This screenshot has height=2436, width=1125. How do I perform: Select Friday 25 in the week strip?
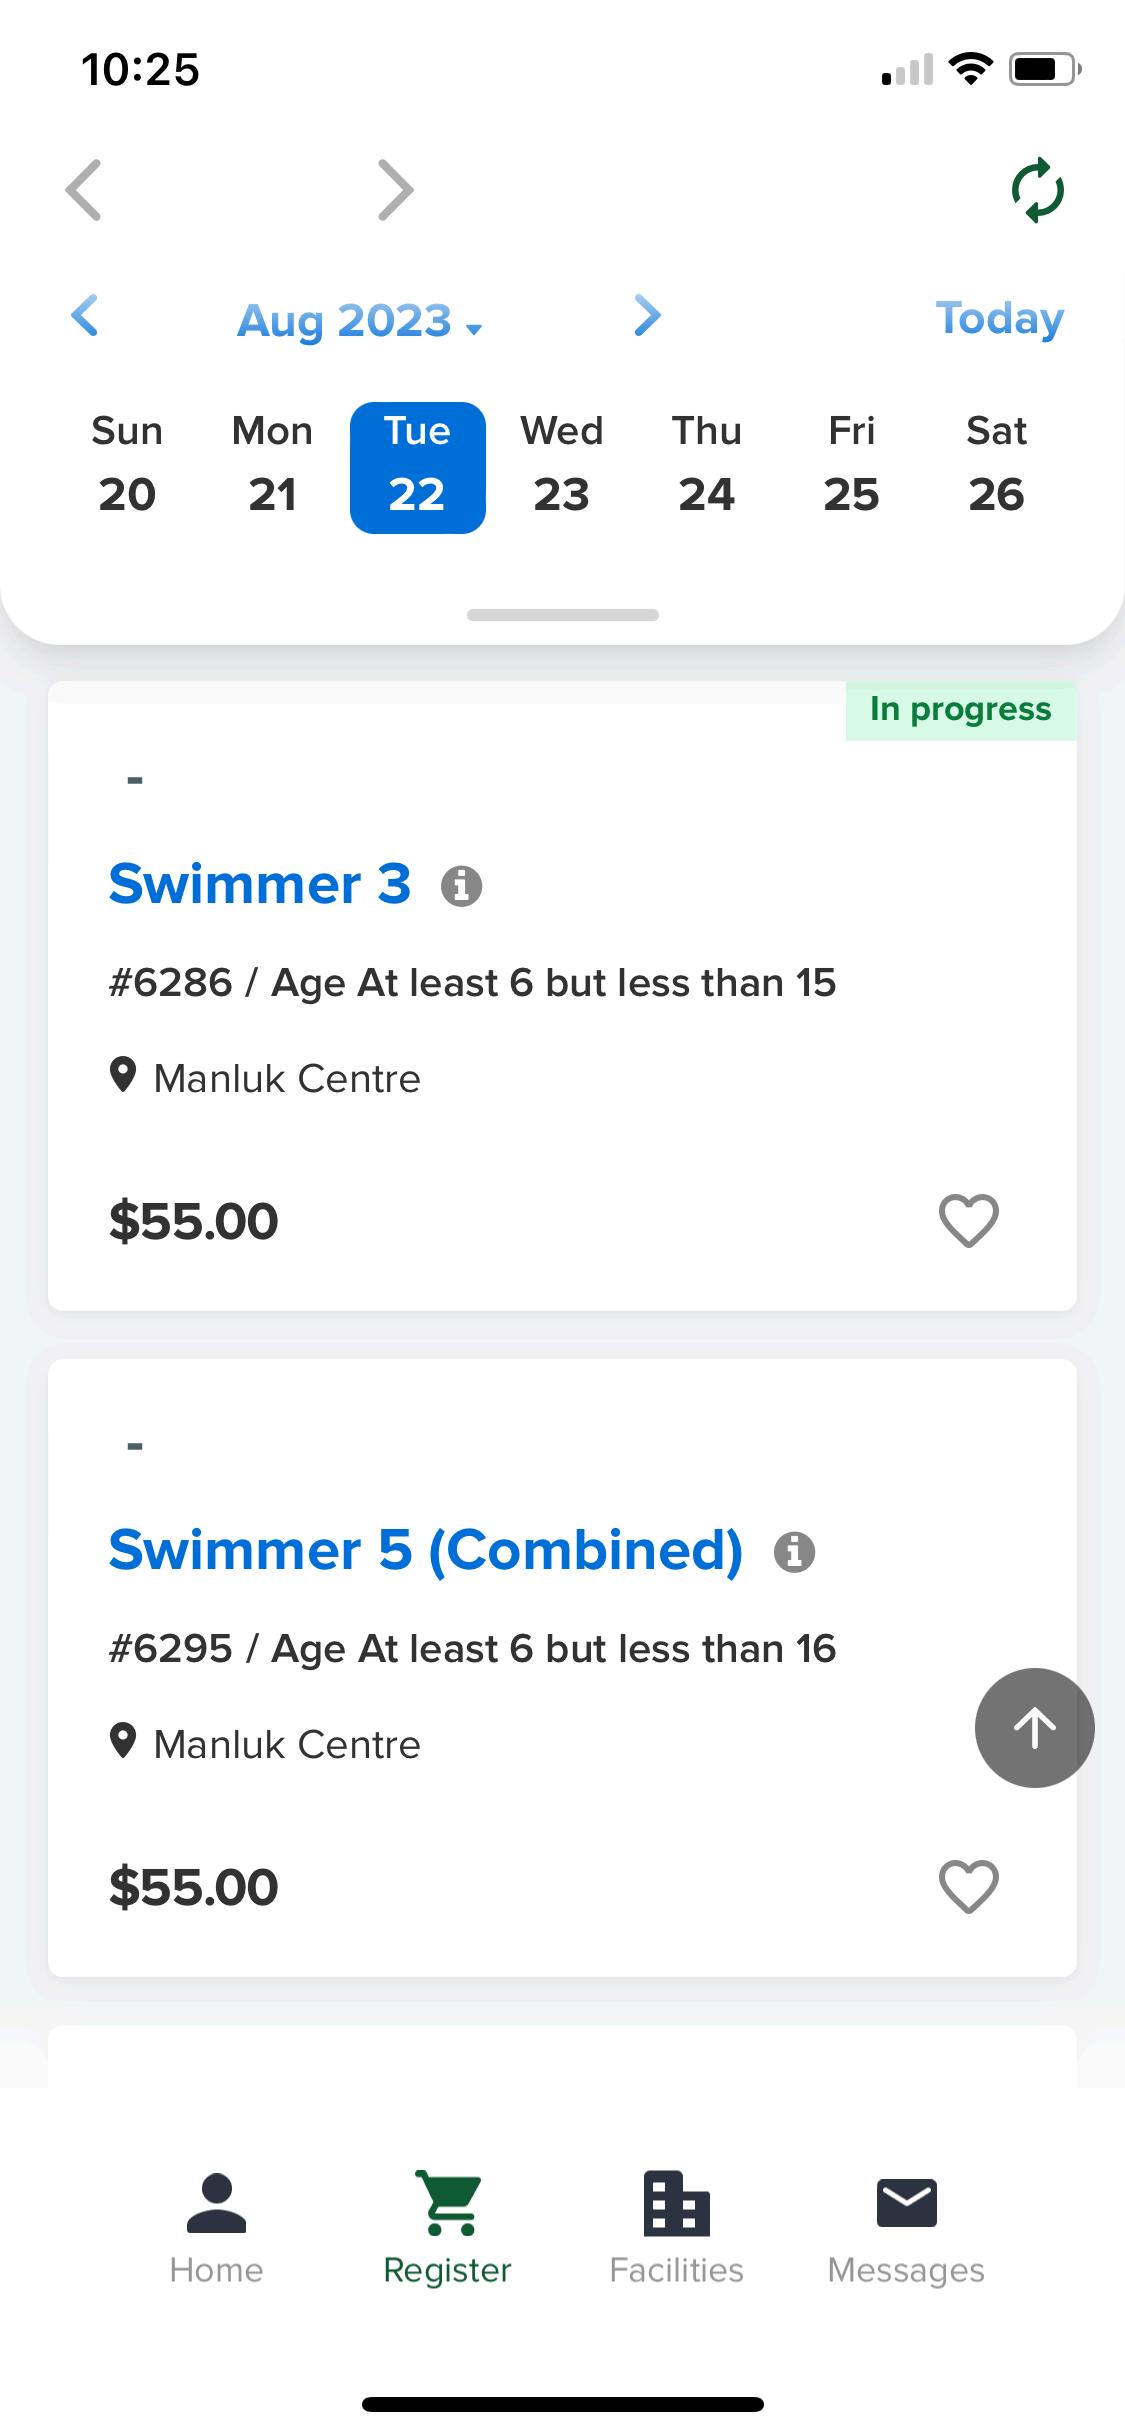tap(851, 467)
